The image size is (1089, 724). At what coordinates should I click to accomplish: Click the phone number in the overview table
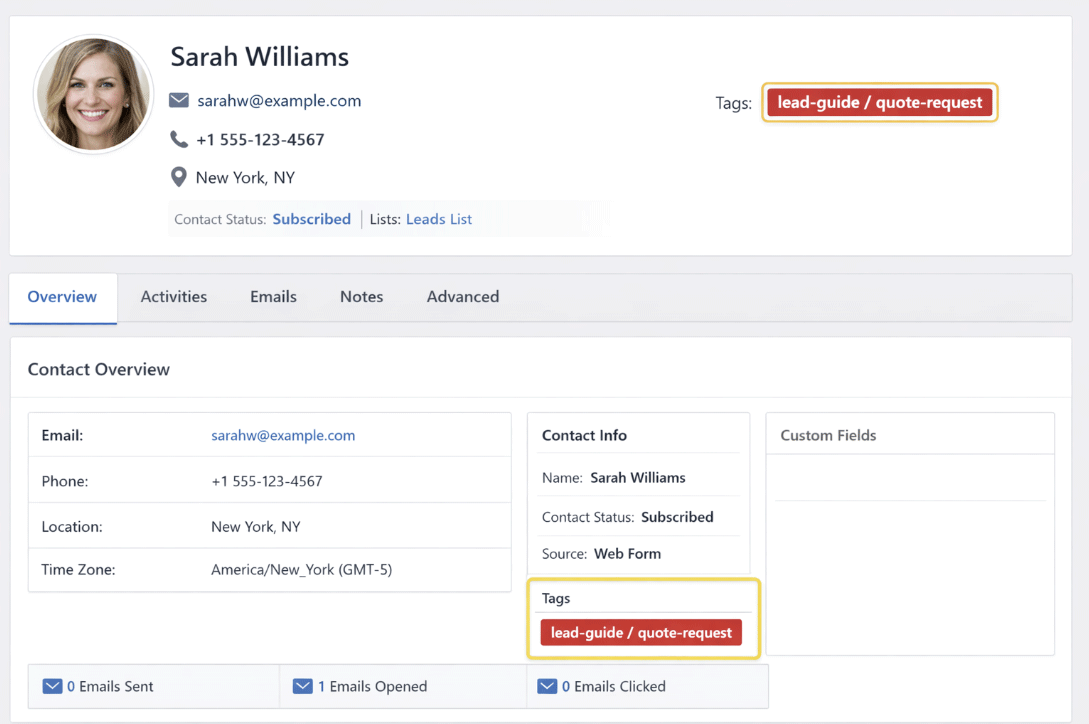coord(266,481)
